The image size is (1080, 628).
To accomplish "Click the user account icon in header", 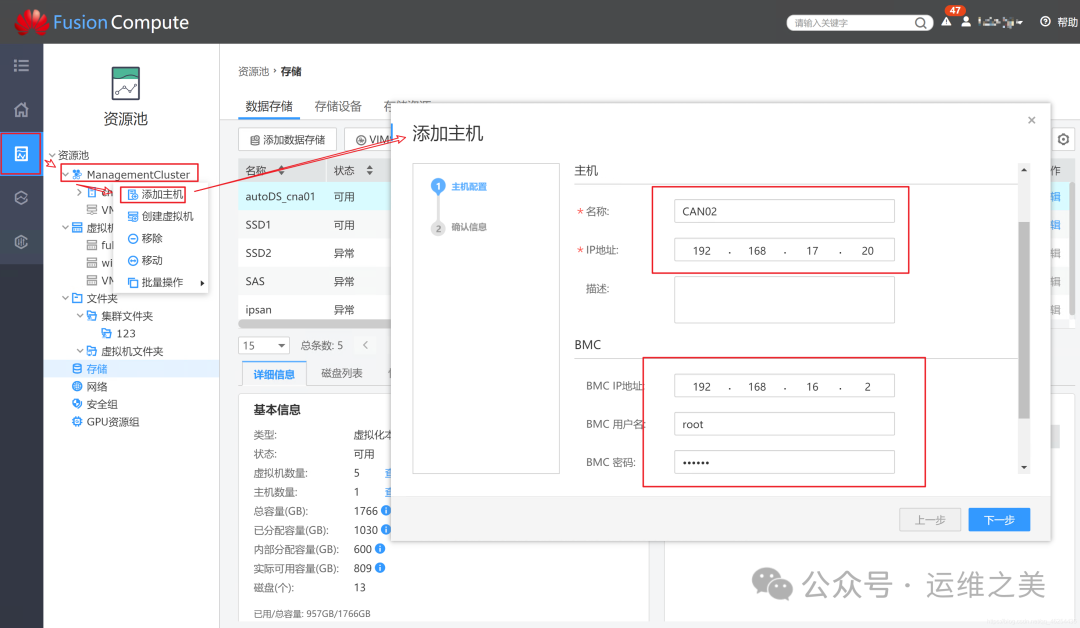I will (x=966, y=22).
